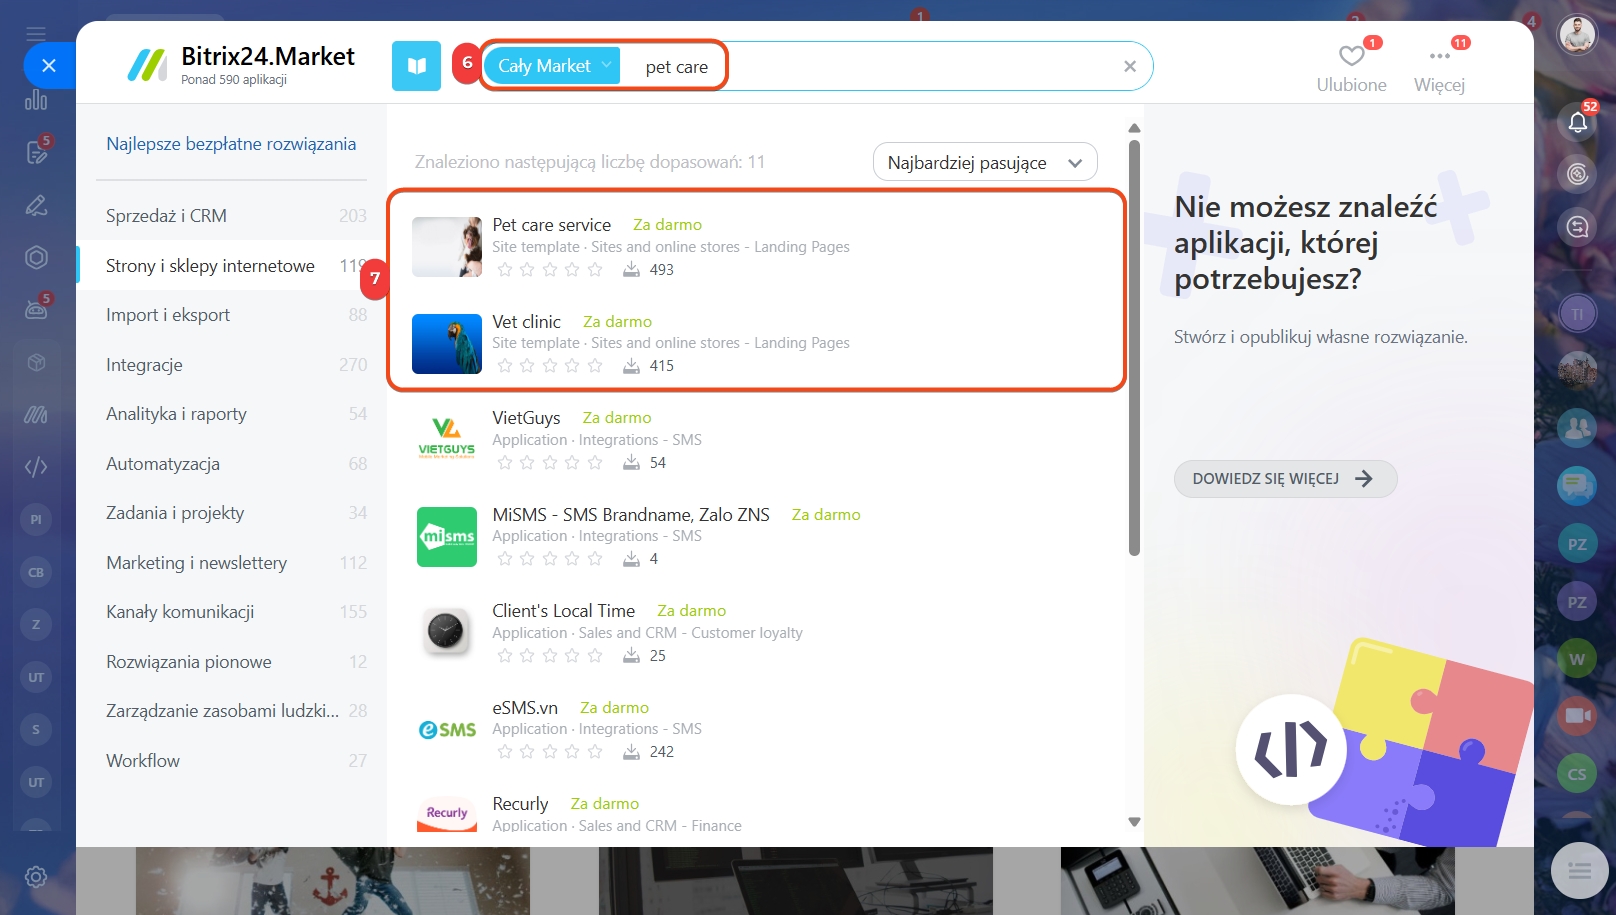Open the chat bubble icon in right sidebar
This screenshot has height=915, width=1616.
click(1577, 486)
